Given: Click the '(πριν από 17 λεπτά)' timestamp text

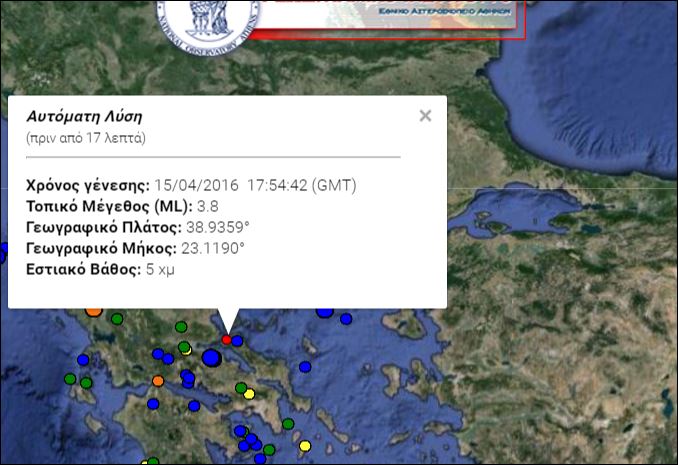Looking at the screenshot, I should 86,138.
